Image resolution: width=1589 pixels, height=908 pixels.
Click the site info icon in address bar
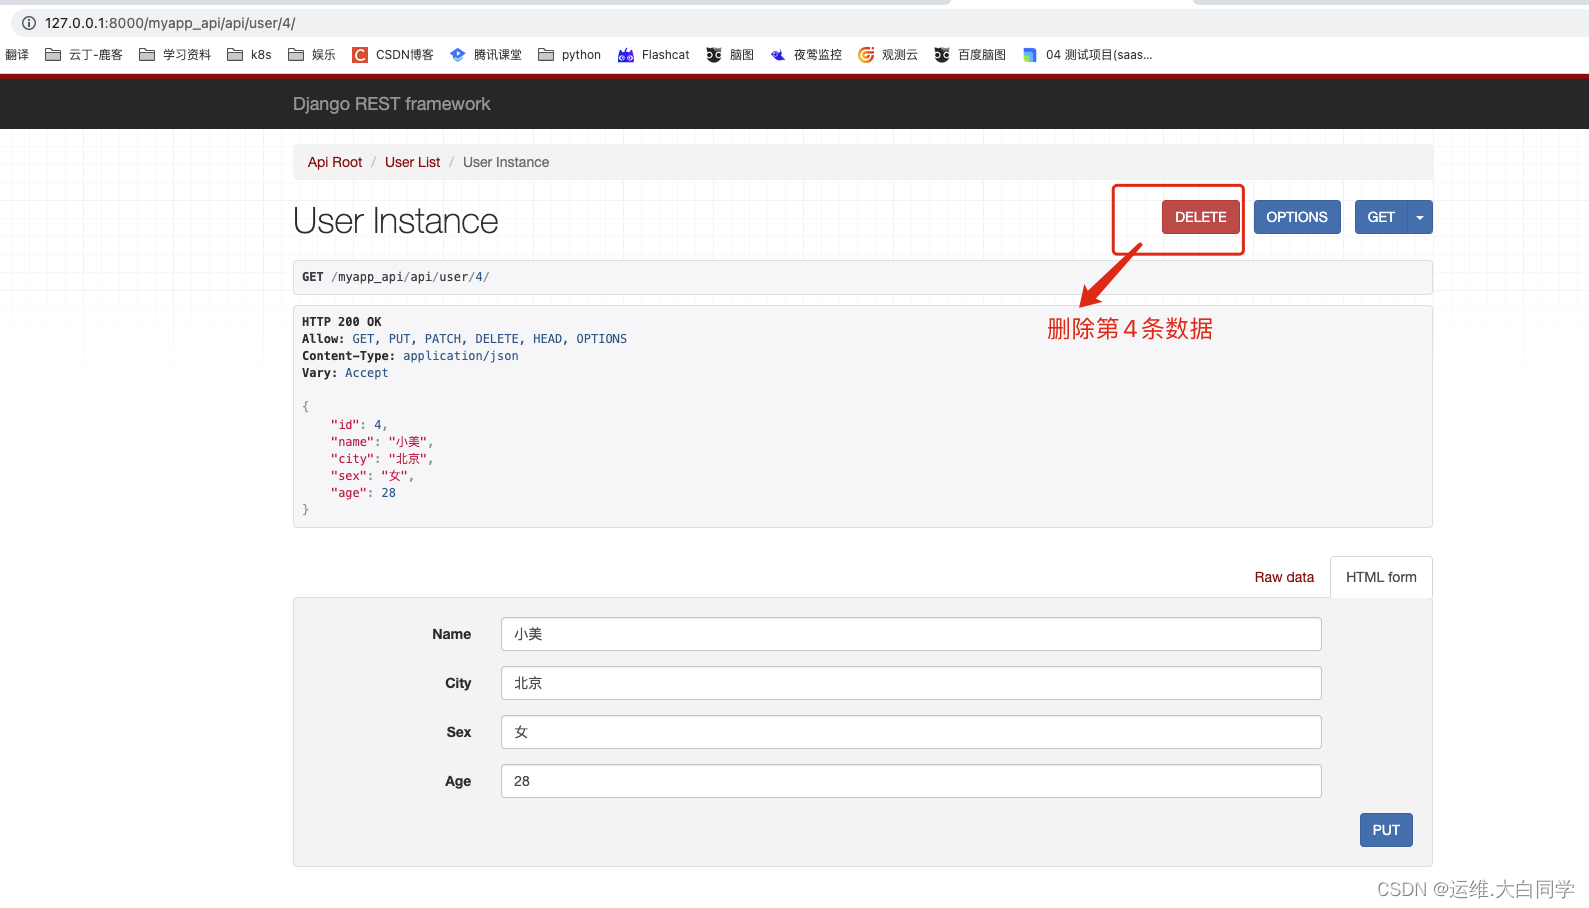coord(28,23)
